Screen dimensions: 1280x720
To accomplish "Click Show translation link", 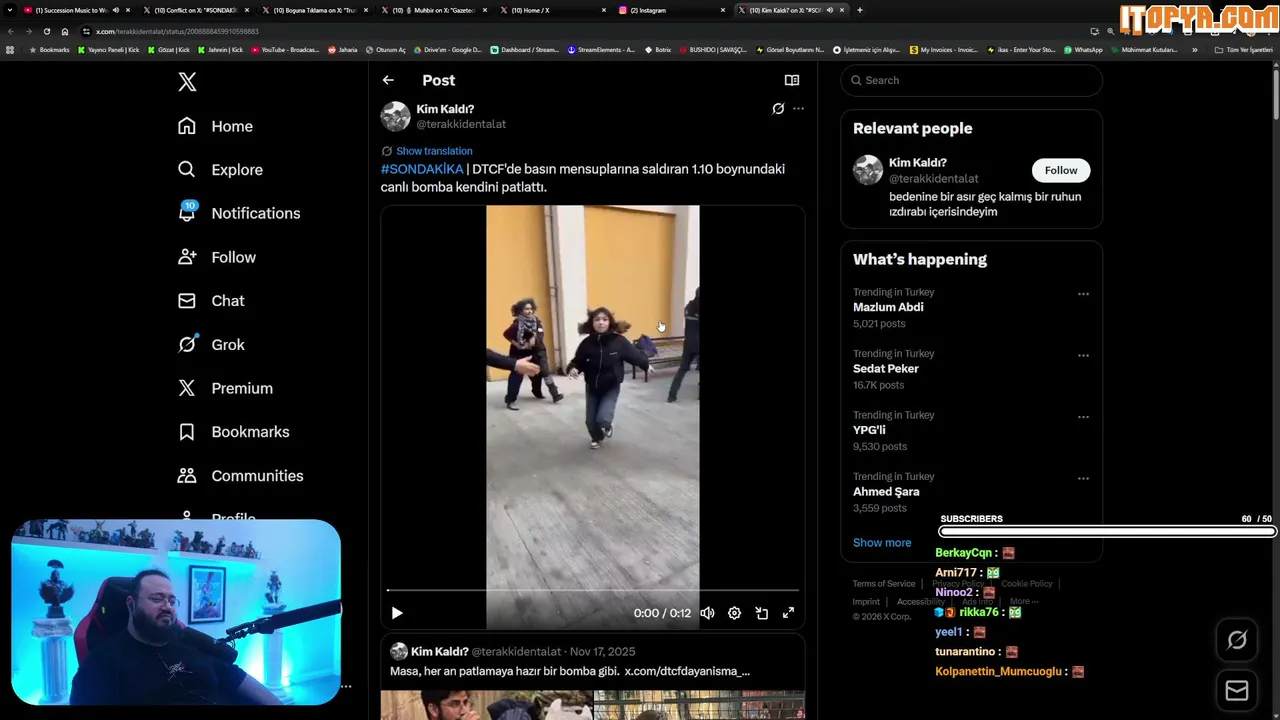I will 434,151.
